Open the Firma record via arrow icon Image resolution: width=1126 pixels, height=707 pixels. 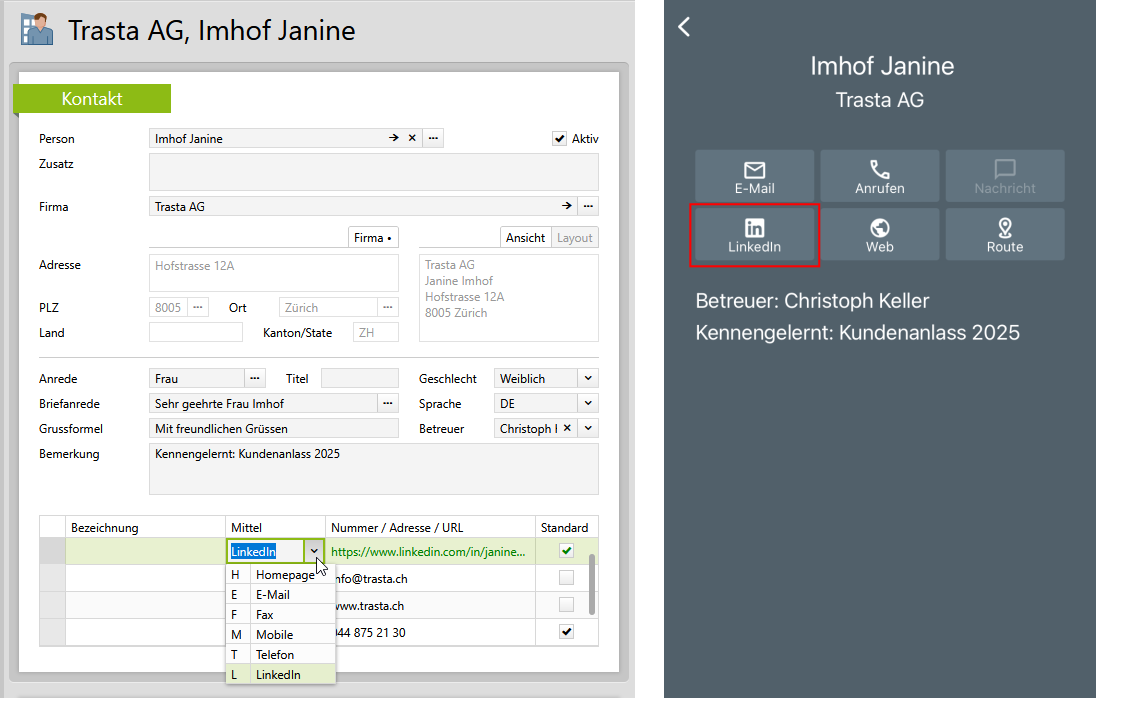(567, 206)
